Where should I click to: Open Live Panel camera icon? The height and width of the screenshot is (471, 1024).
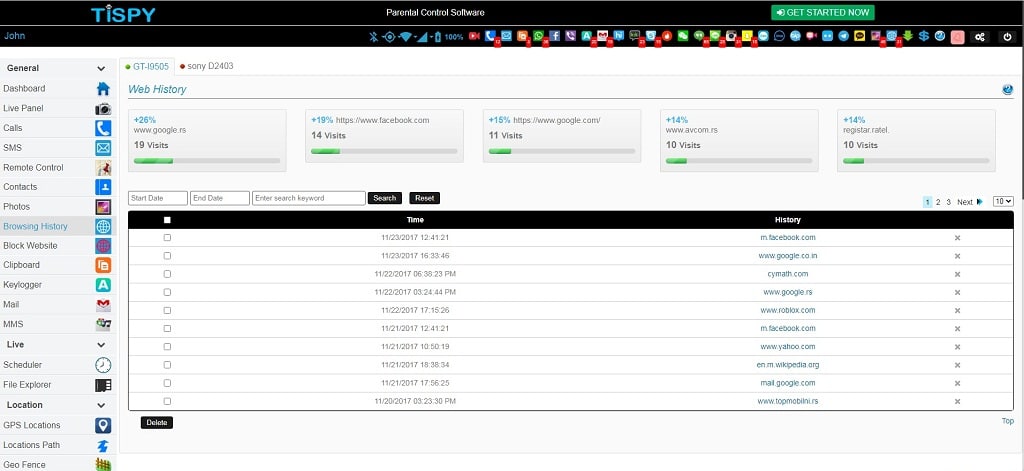point(103,108)
